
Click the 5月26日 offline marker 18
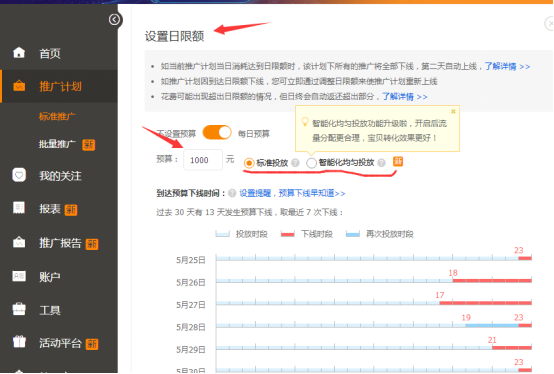453,273
